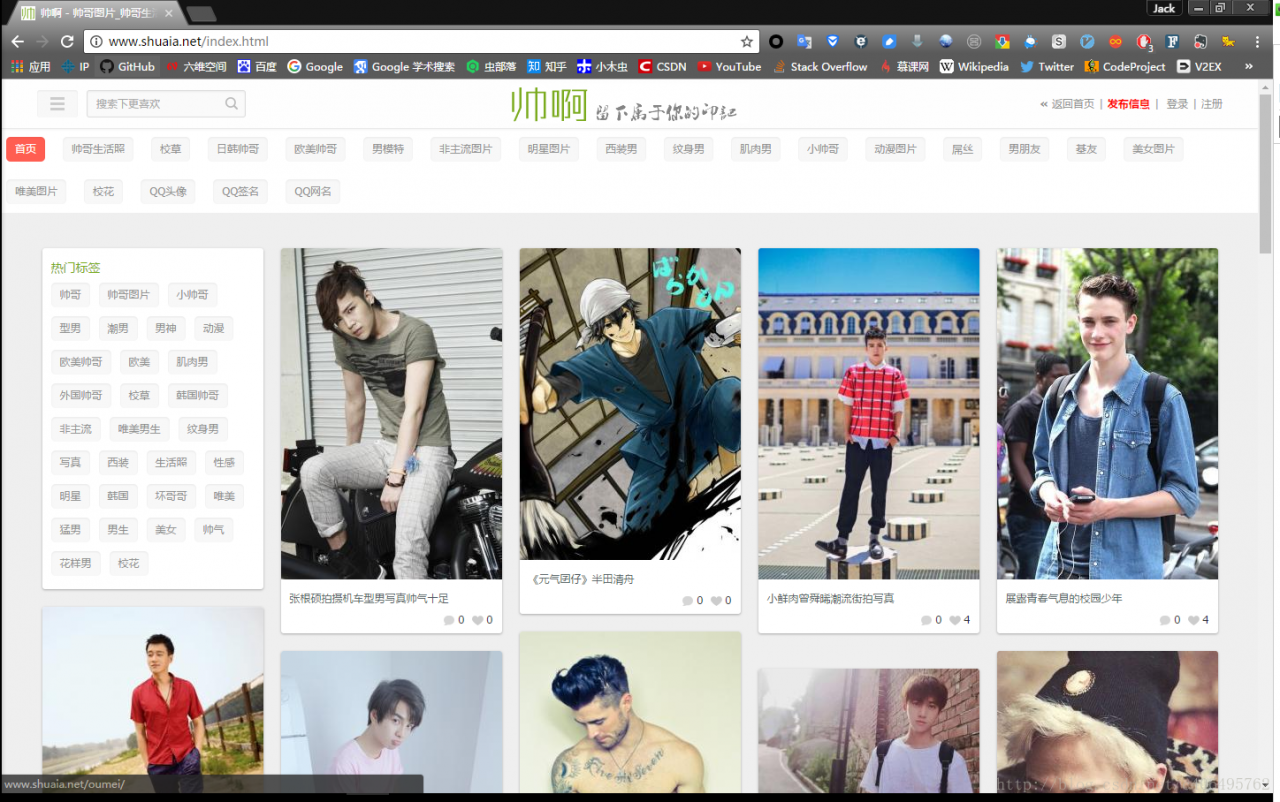
Task: Click the 注册 register link
Action: 1211,104
